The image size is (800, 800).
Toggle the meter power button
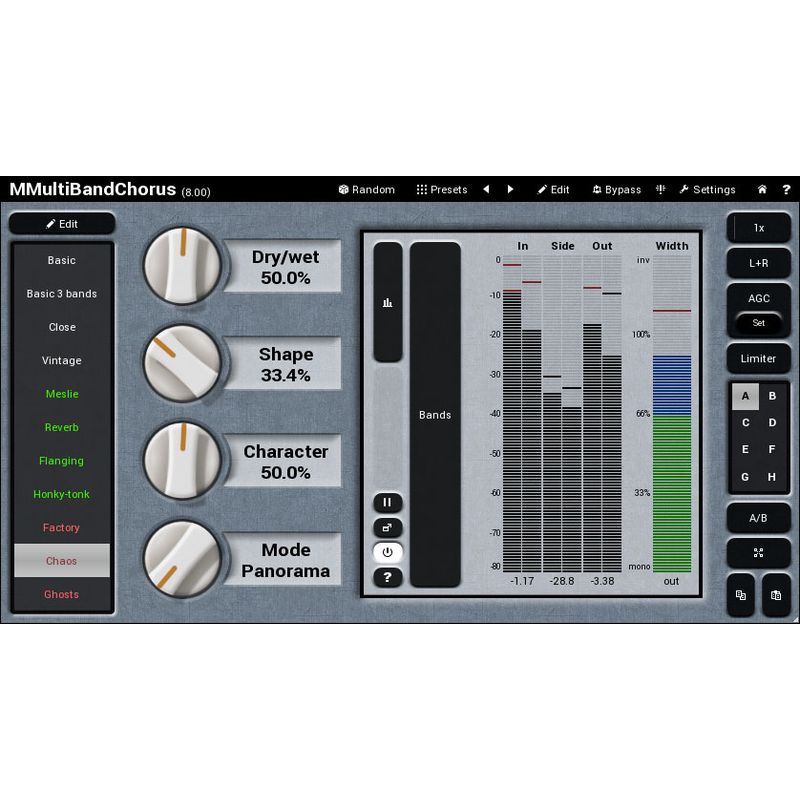tap(388, 553)
